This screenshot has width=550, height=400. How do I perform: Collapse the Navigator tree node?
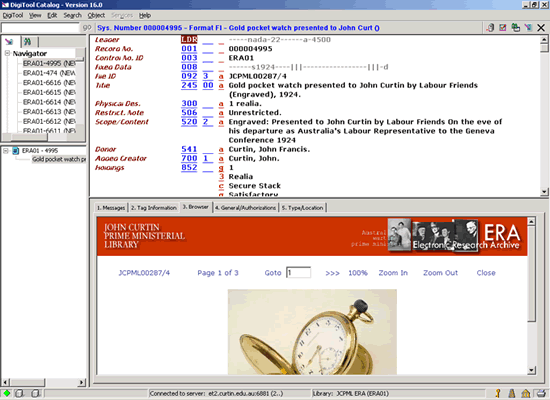point(7,53)
